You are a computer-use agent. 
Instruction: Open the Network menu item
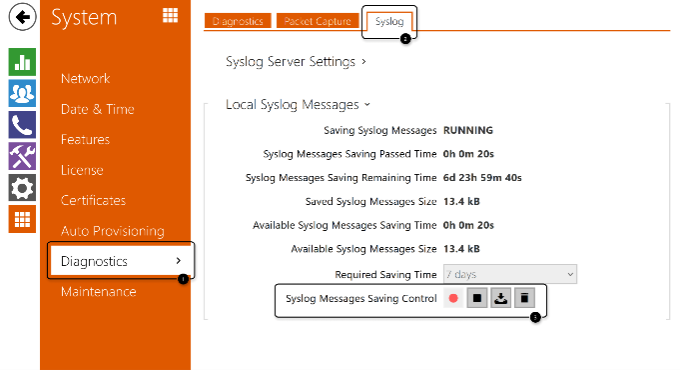(x=85, y=79)
